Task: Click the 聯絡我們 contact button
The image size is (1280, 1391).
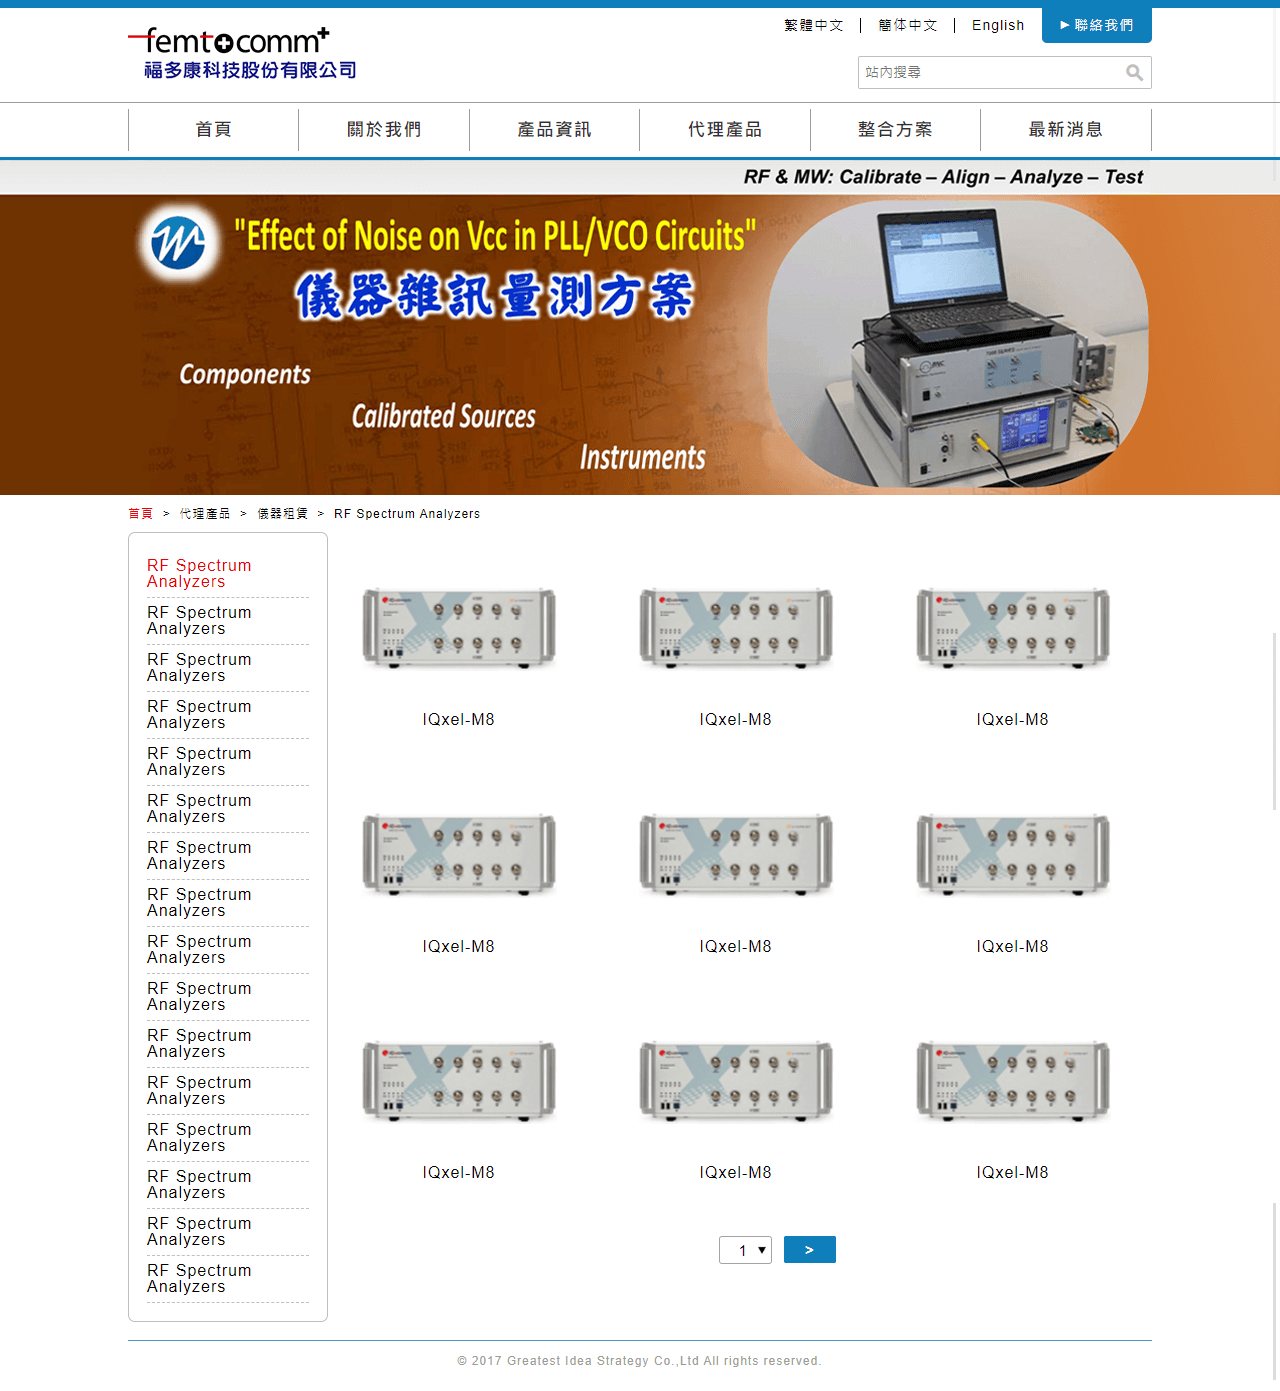Action: tap(1097, 25)
